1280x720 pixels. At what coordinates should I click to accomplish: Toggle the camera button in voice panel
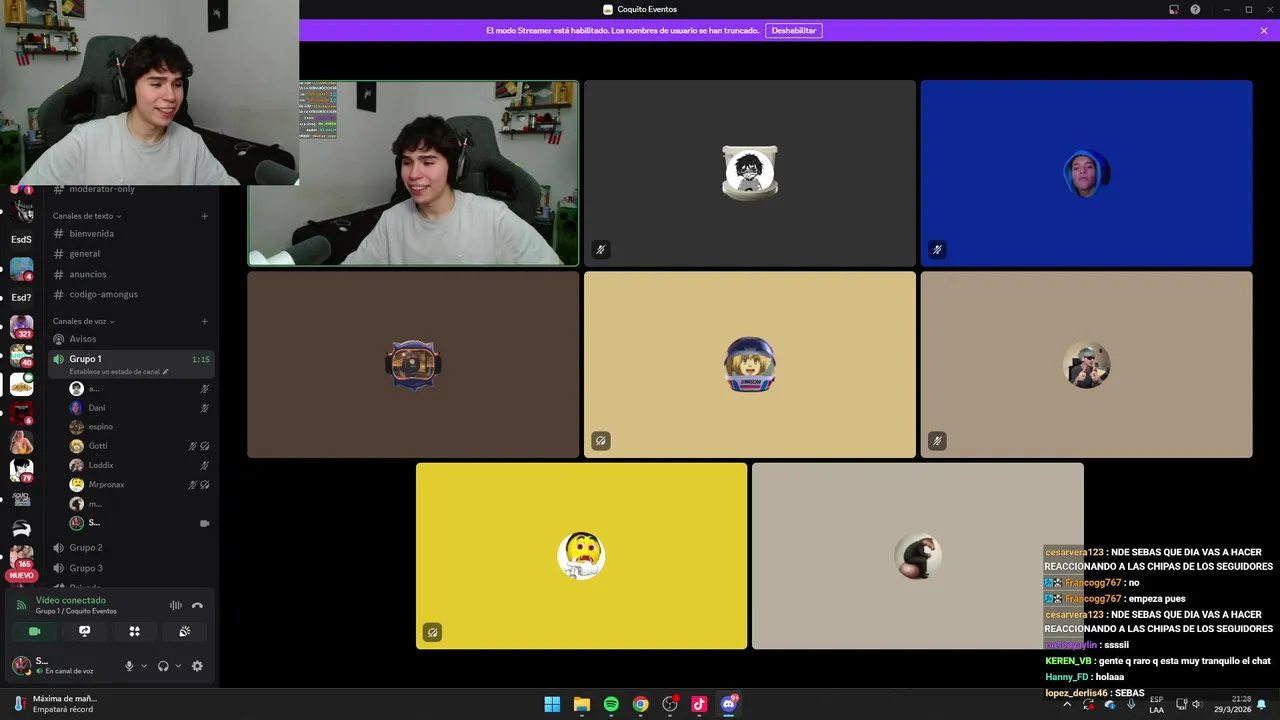click(x=34, y=631)
